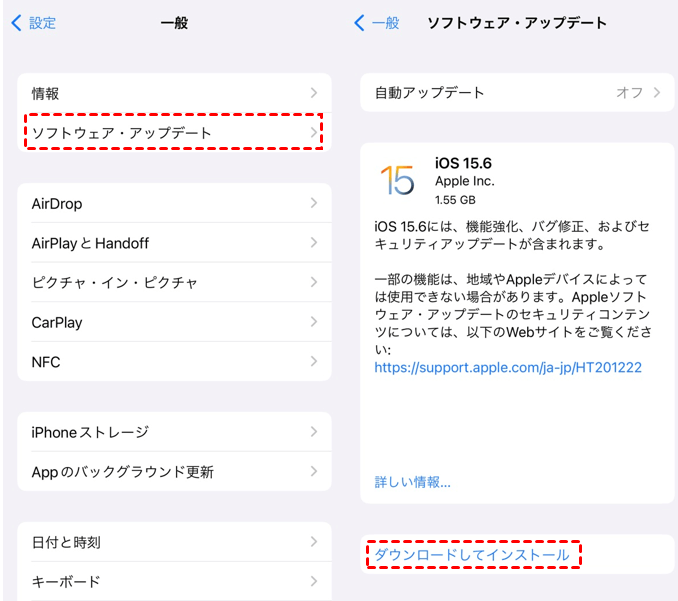Open キーボード settings

pyautogui.click(x=174, y=581)
